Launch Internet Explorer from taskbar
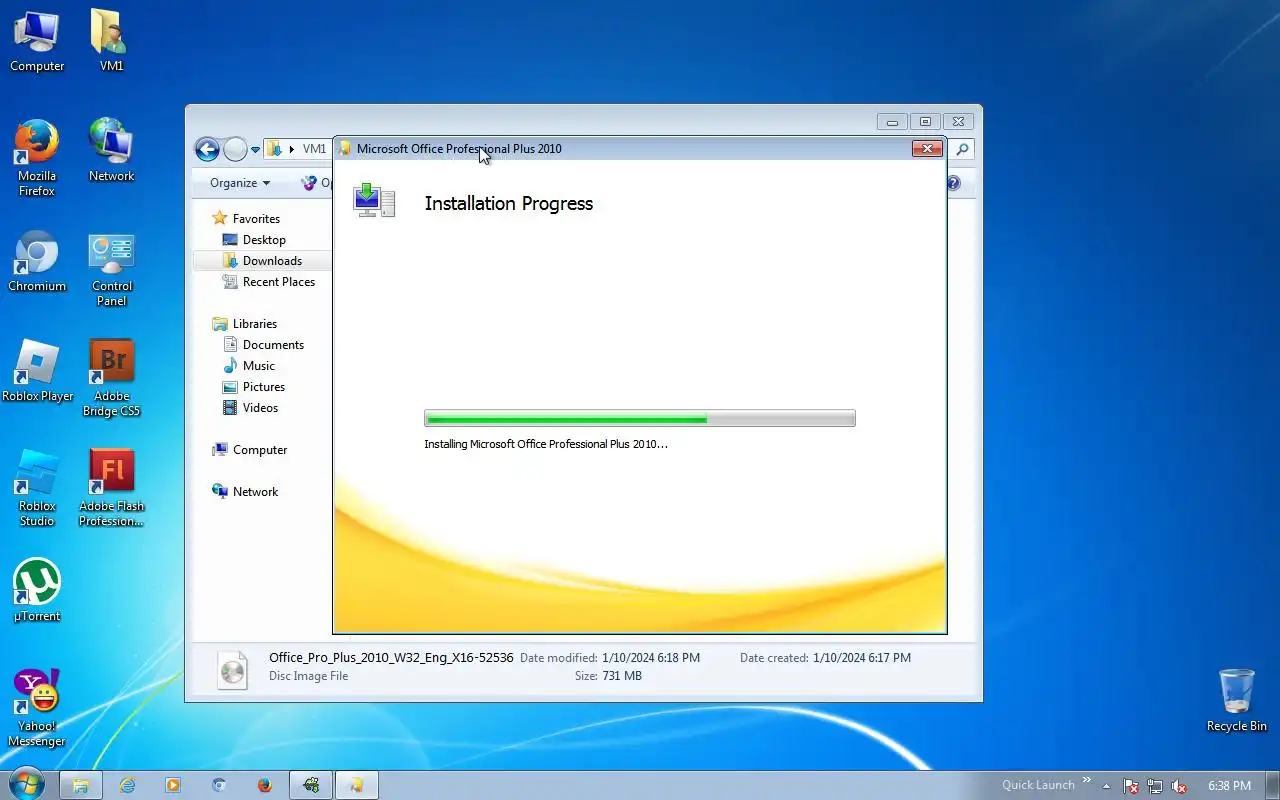 click(x=127, y=785)
